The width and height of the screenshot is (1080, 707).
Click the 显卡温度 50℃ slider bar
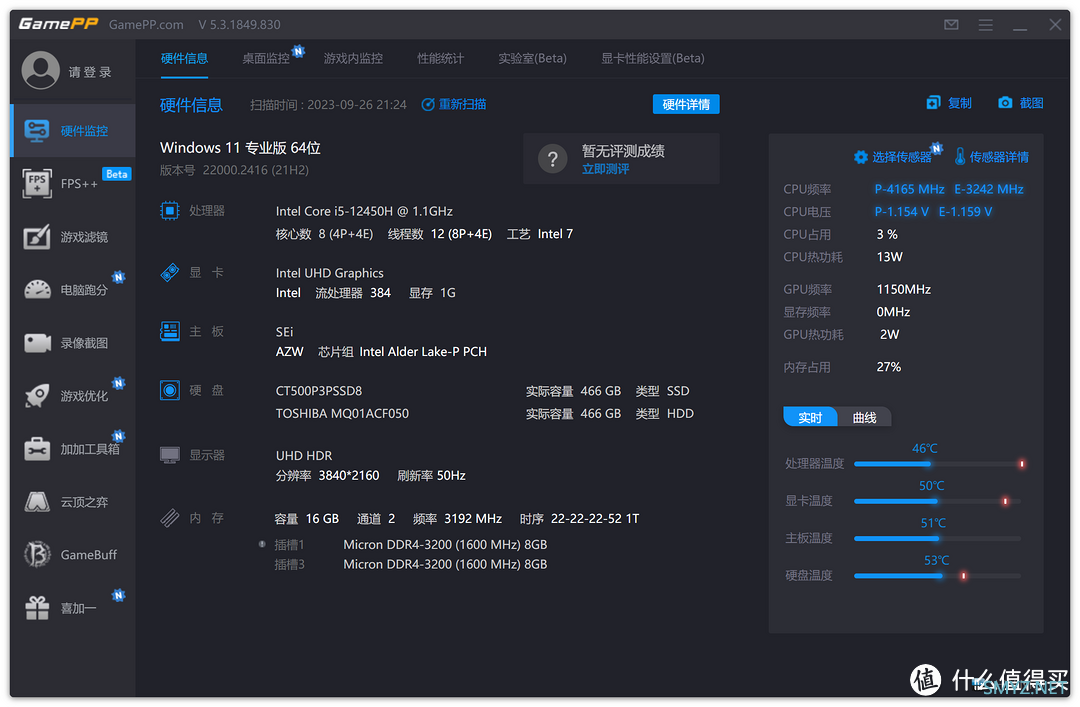937,501
